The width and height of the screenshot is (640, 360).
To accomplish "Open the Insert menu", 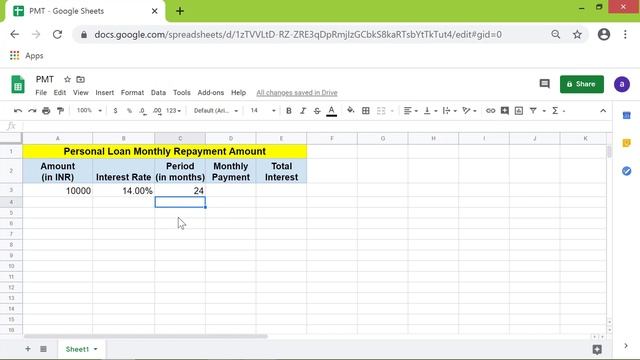I will (x=104, y=93).
